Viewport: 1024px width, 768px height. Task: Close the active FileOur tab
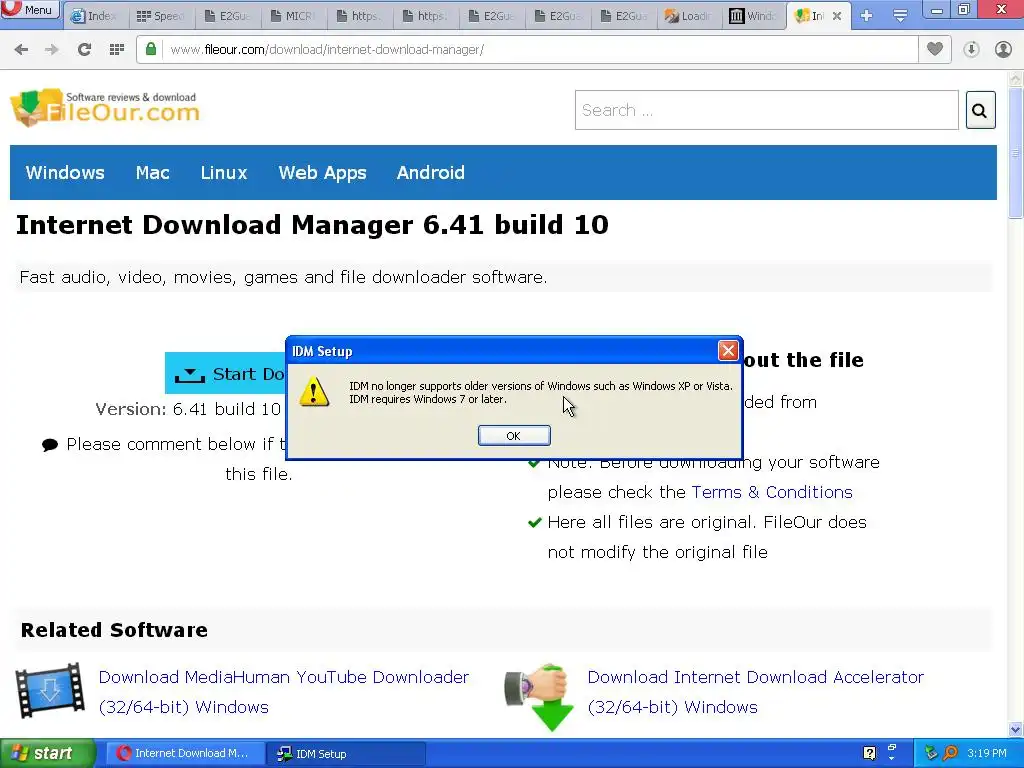pos(837,16)
